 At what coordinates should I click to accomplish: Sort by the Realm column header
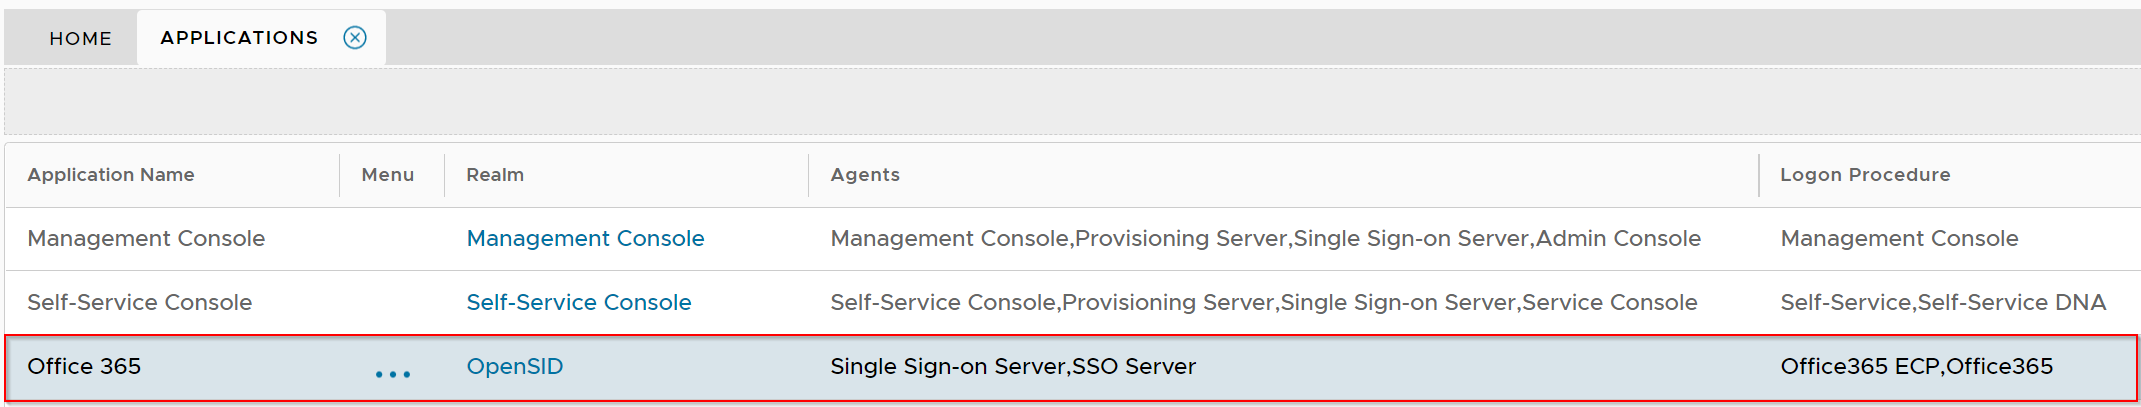(x=495, y=175)
